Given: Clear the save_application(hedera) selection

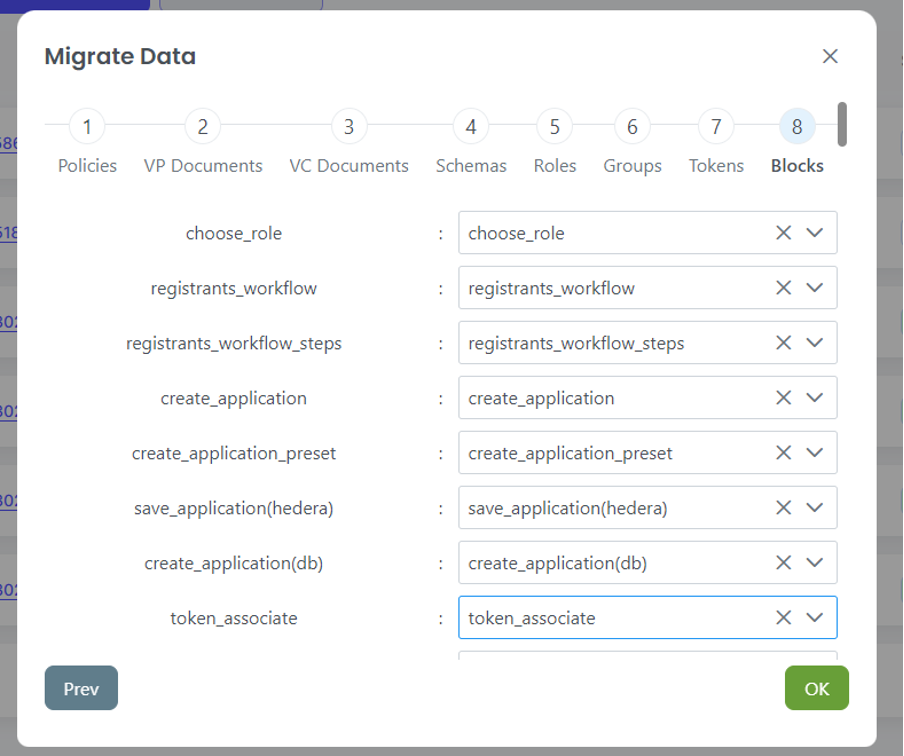Looking at the screenshot, I should tap(783, 508).
